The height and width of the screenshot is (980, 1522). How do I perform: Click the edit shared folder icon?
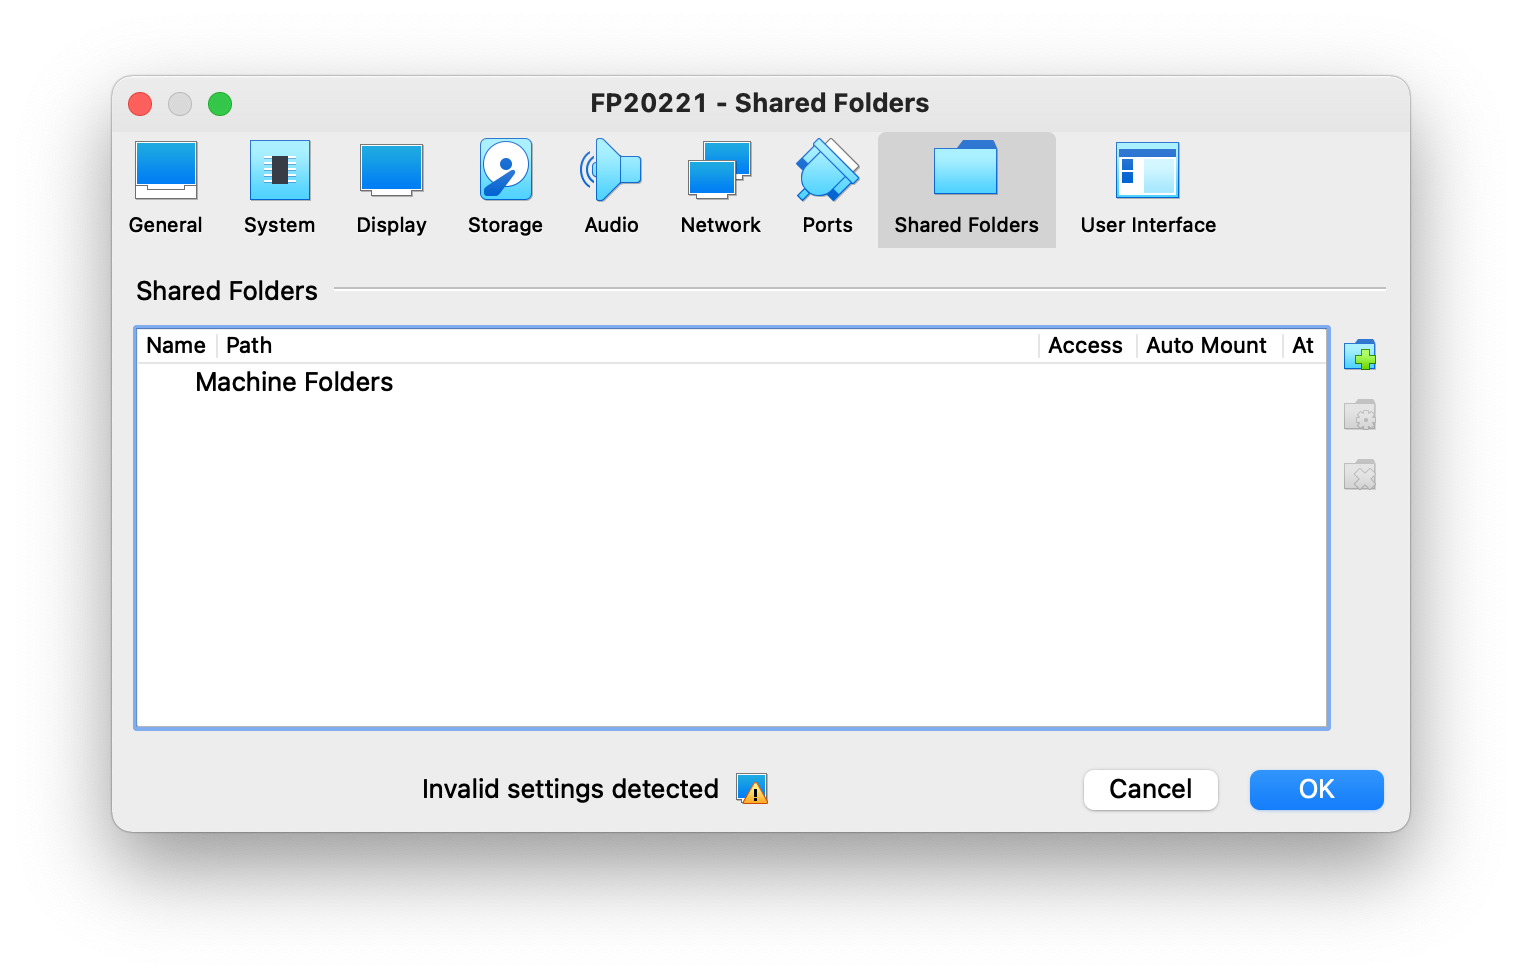(1360, 415)
